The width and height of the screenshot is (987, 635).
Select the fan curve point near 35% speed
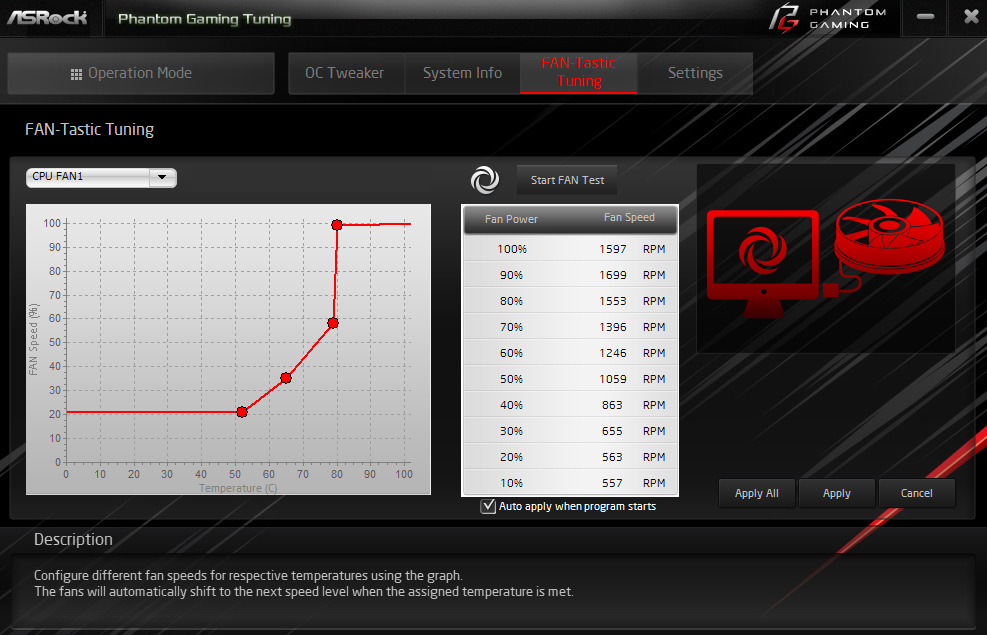coord(286,378)
